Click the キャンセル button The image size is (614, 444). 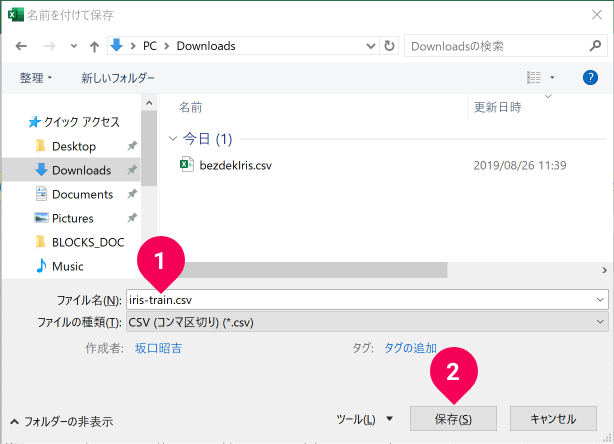click(x=553, y=419)
